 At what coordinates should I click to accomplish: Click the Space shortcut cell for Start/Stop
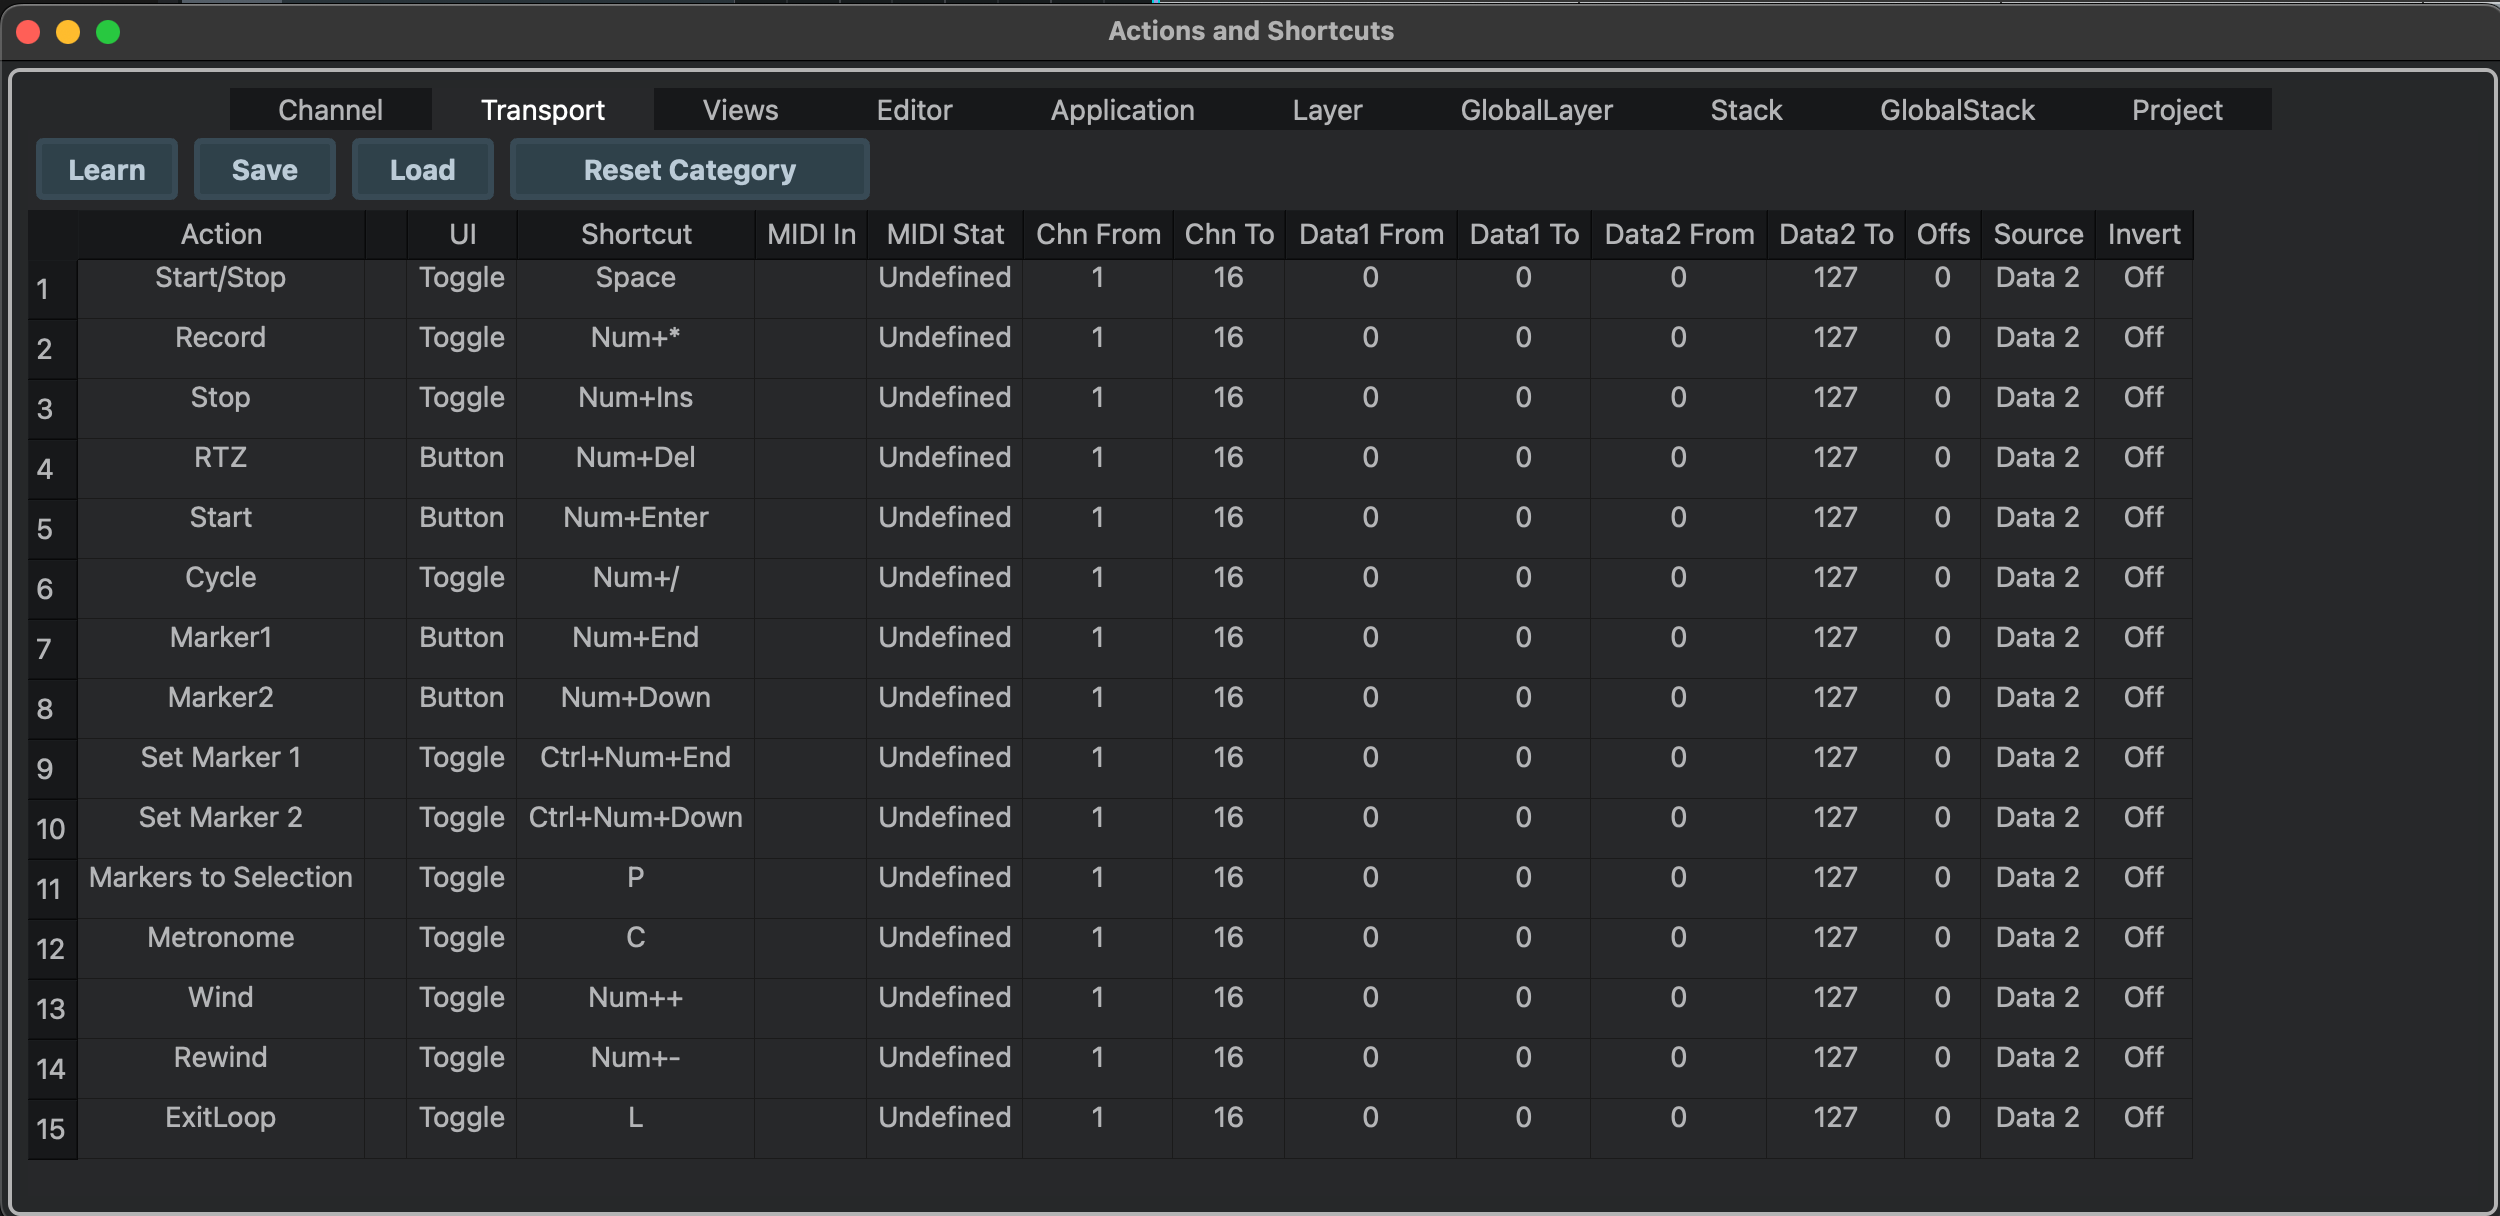[635, 278]
